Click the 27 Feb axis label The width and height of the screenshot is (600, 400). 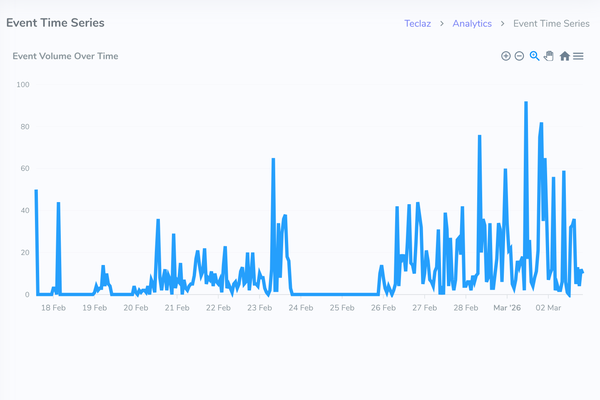[424, 308]
